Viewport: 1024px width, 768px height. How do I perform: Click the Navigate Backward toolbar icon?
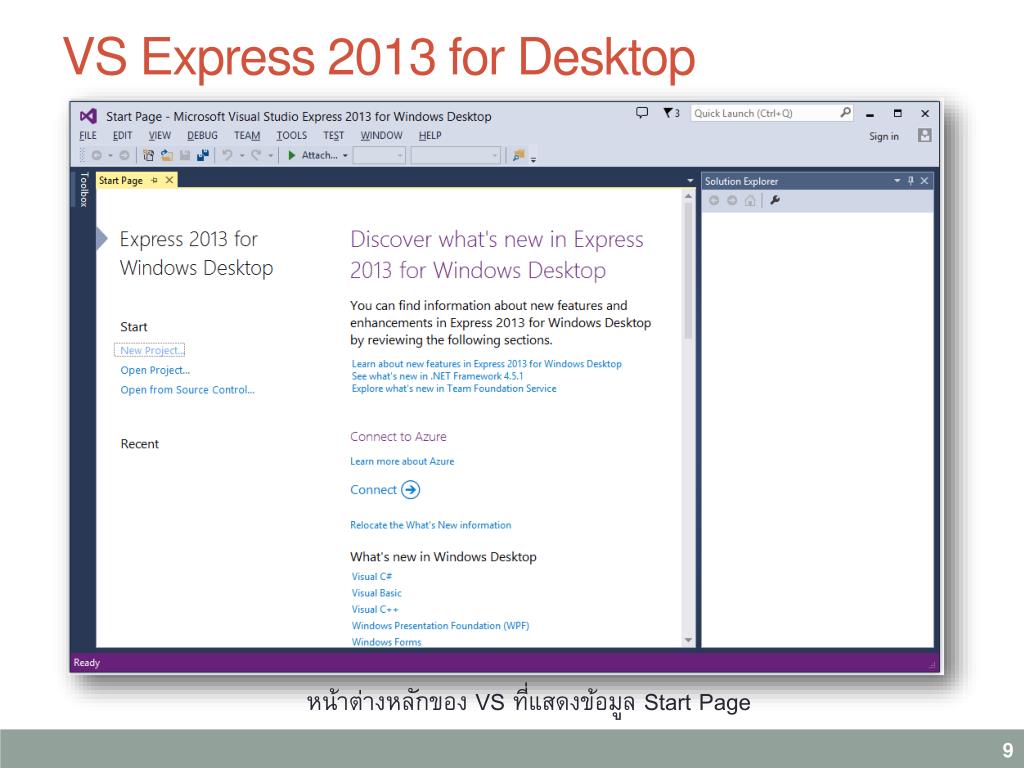click(x=97, y=155)
